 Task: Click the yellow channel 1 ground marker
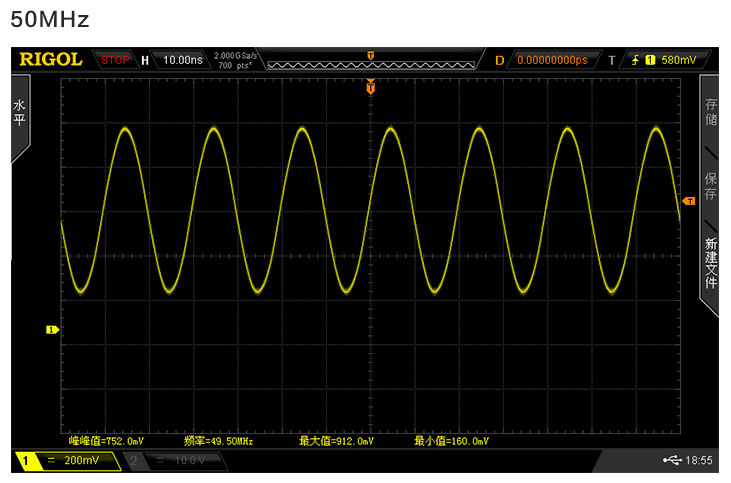tap(52, 329)
